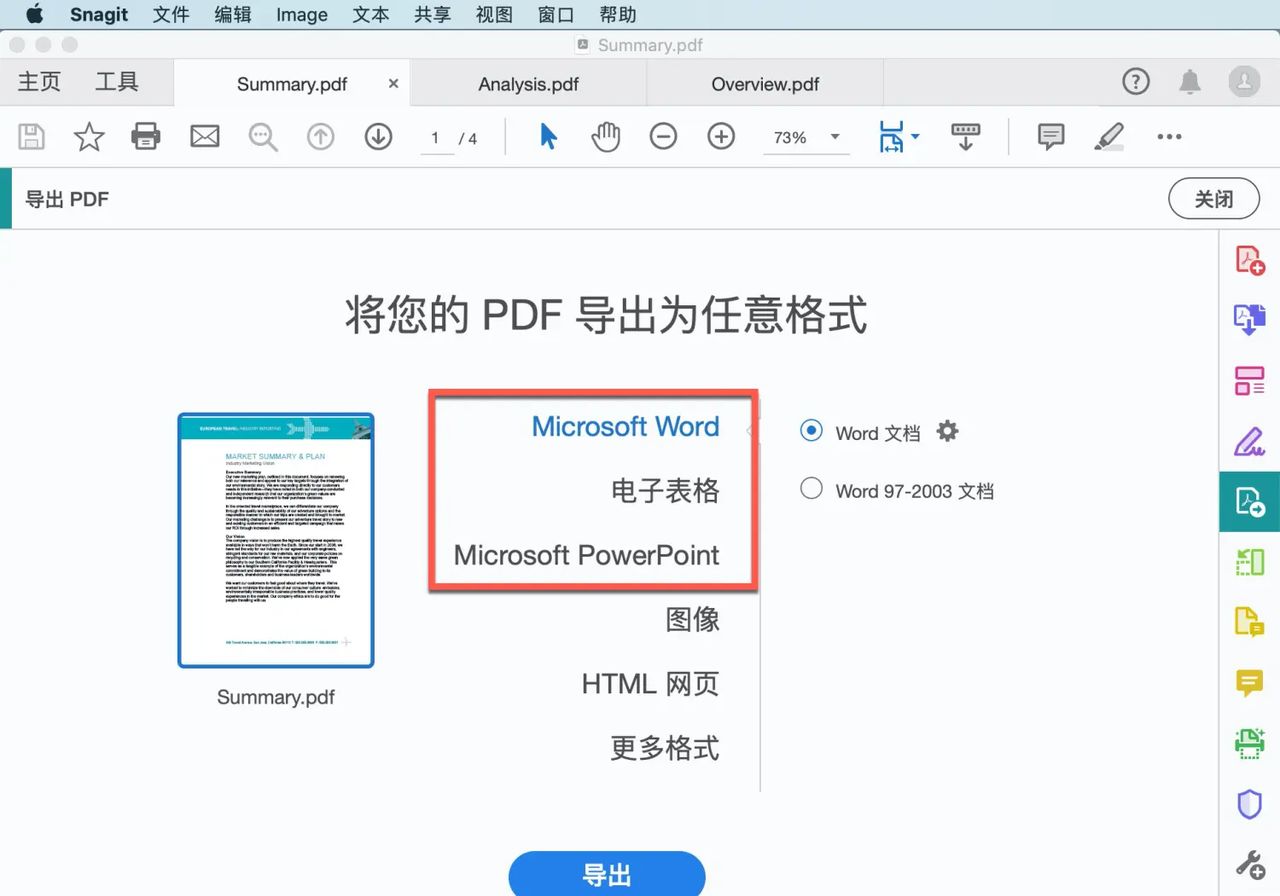Image resolution: width=1280 pixels, height=896 pixels.
Task: Open the Snagit menu
Action: (x=99, y=14)
